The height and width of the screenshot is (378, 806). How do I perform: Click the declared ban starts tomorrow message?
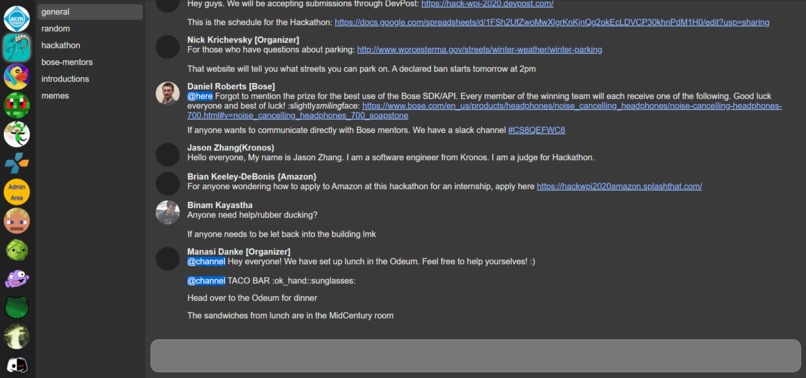[x=362, y=69]
